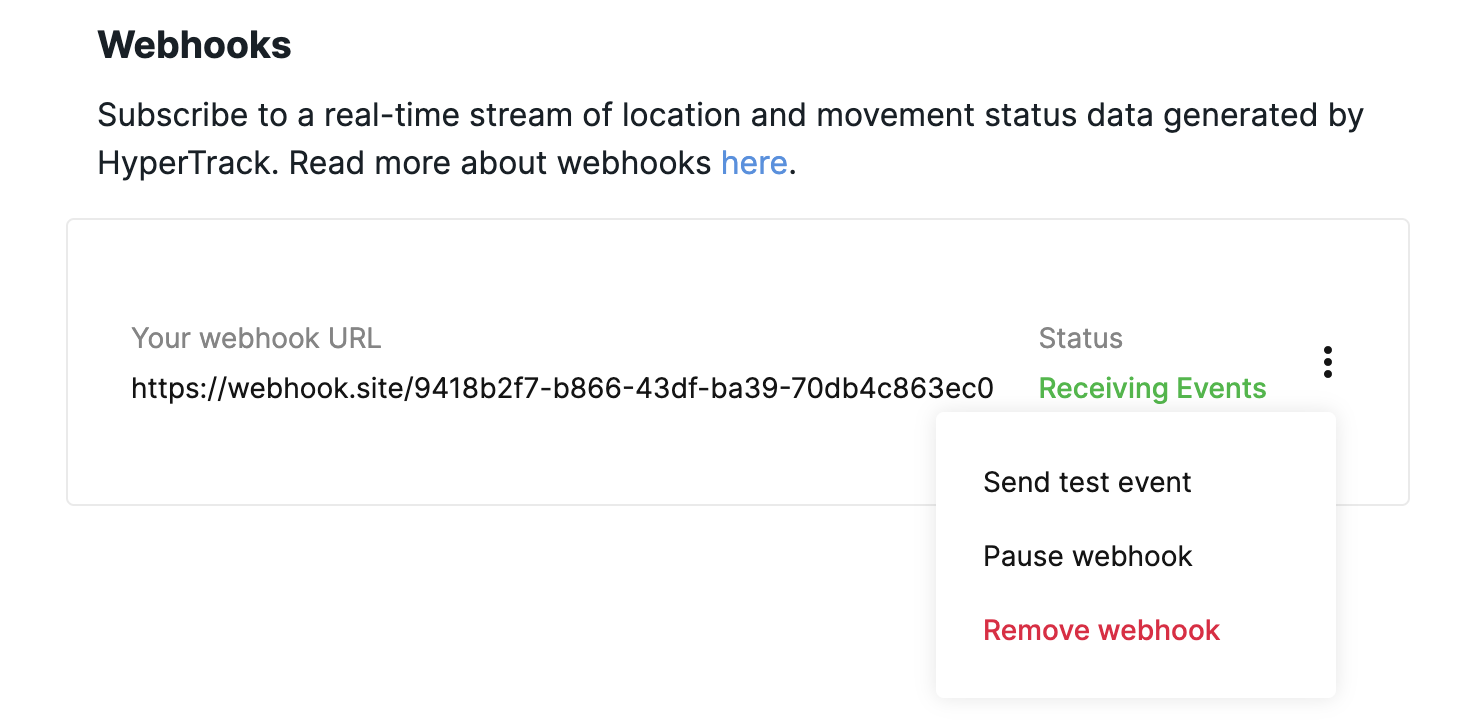Open the three-dot webhook options menu

[1327, 362]
